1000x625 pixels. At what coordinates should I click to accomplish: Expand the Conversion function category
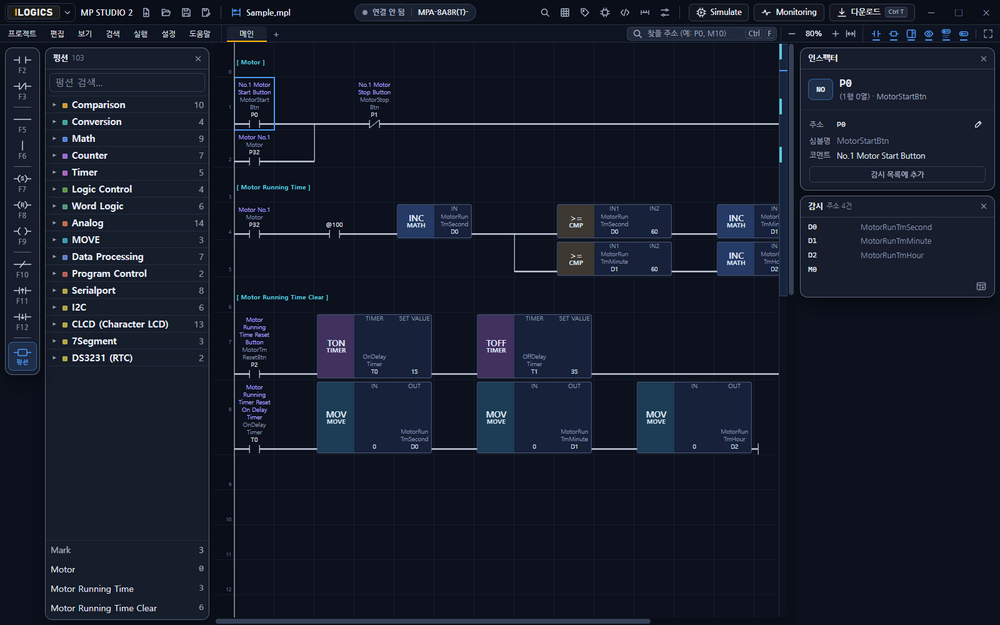128,121
